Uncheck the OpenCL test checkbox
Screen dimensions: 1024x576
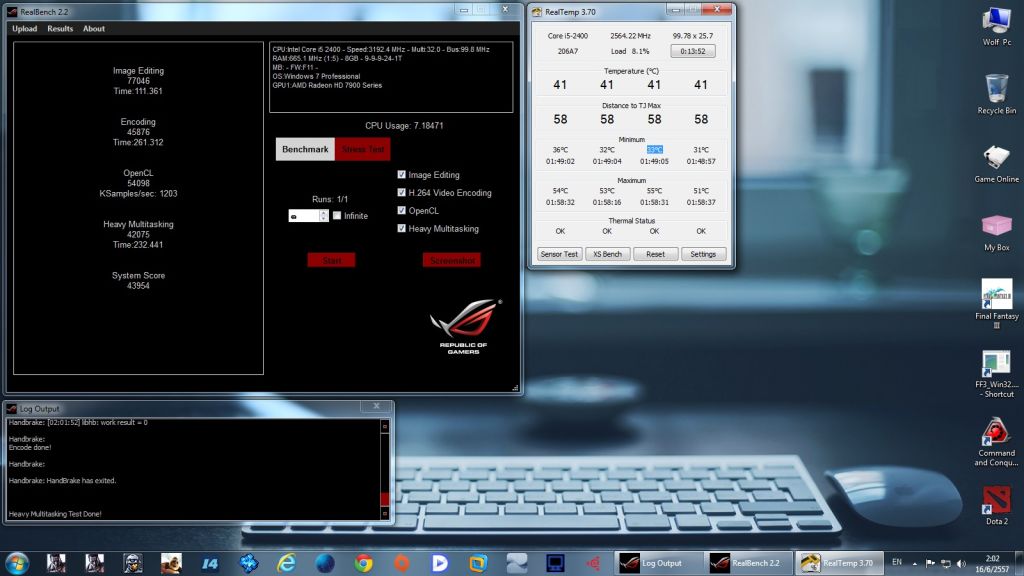(402, 210)
